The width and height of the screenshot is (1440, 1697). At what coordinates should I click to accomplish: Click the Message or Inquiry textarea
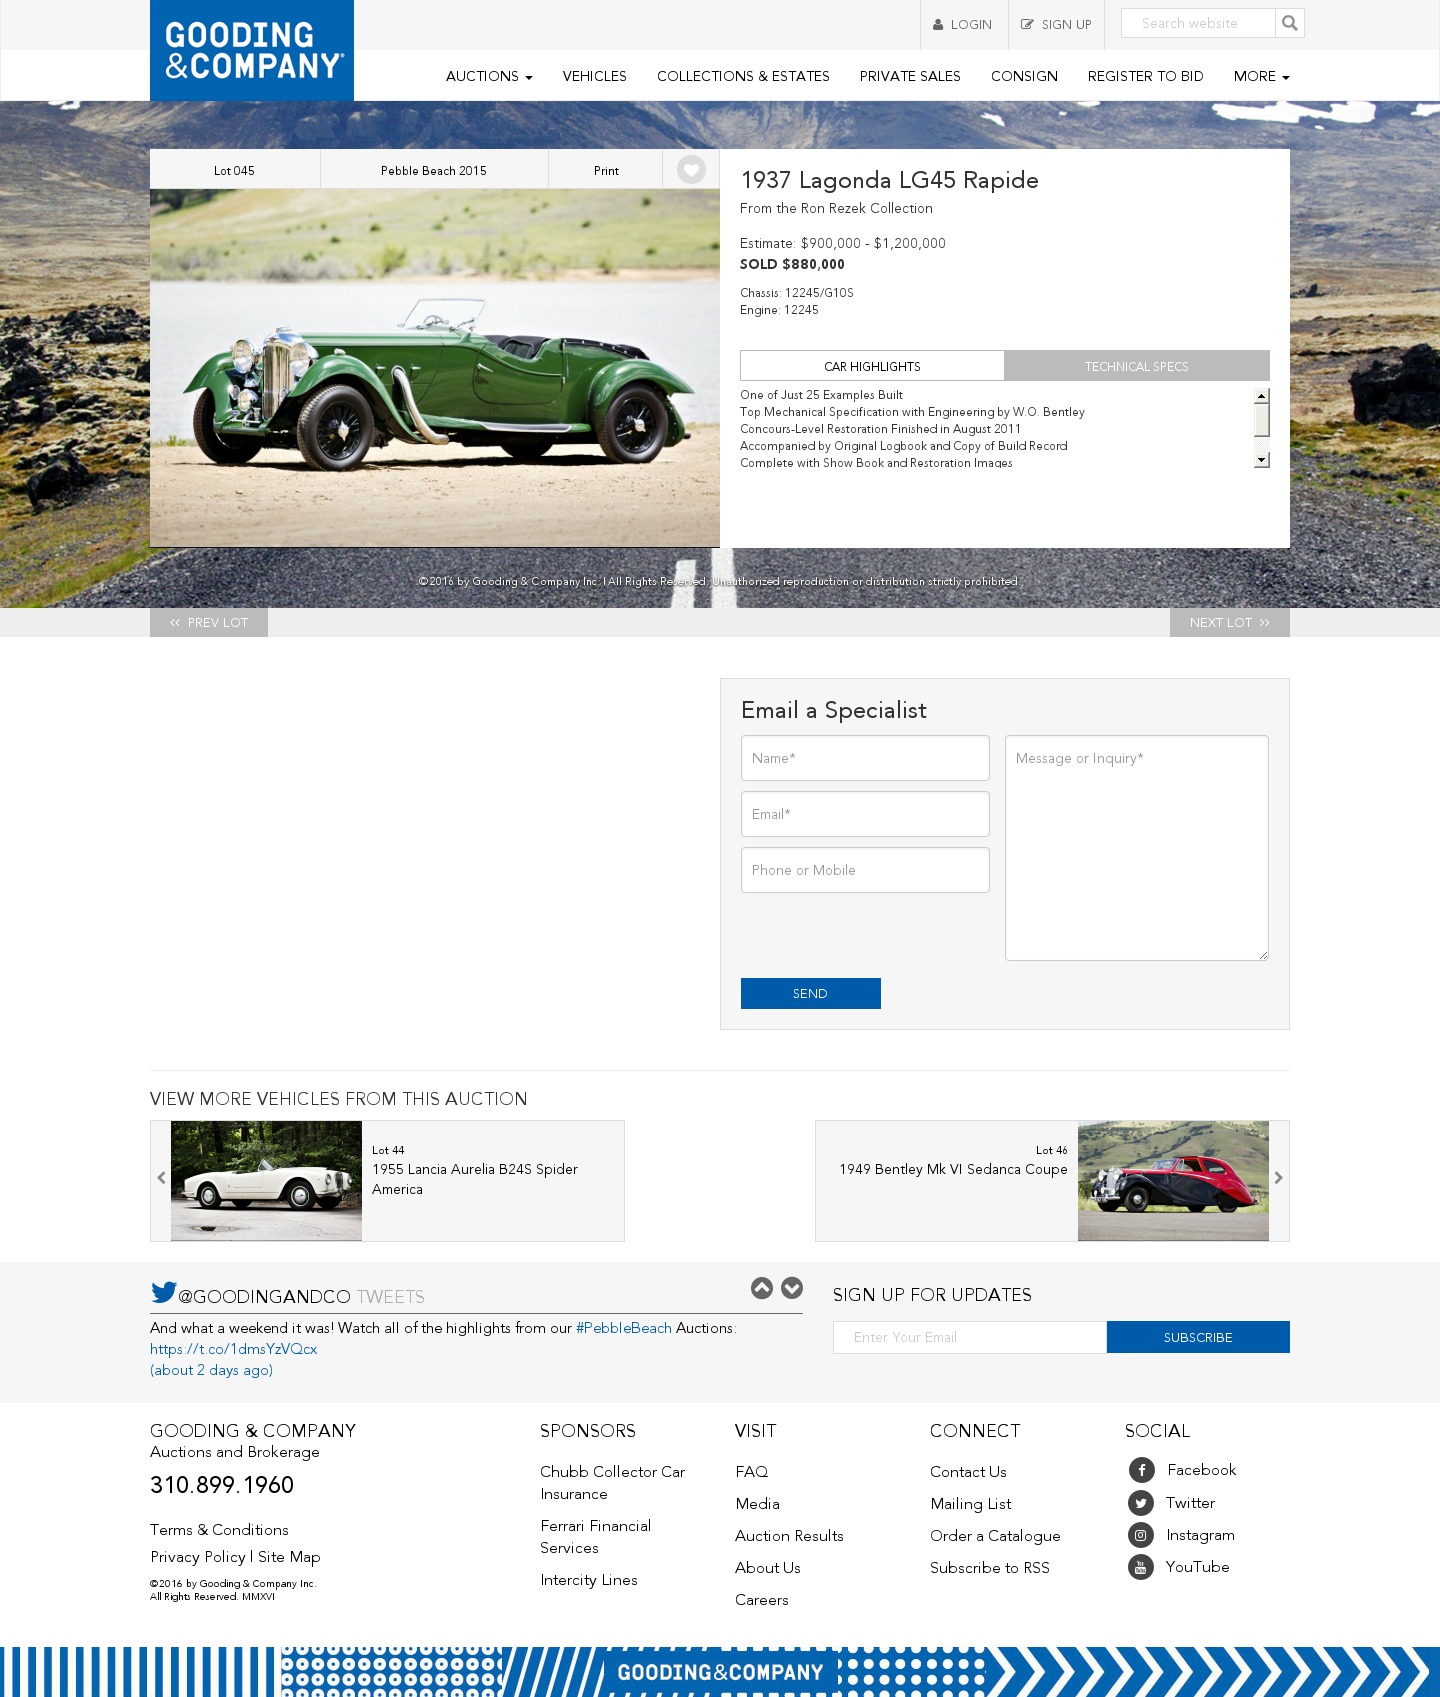point(1137,848)
